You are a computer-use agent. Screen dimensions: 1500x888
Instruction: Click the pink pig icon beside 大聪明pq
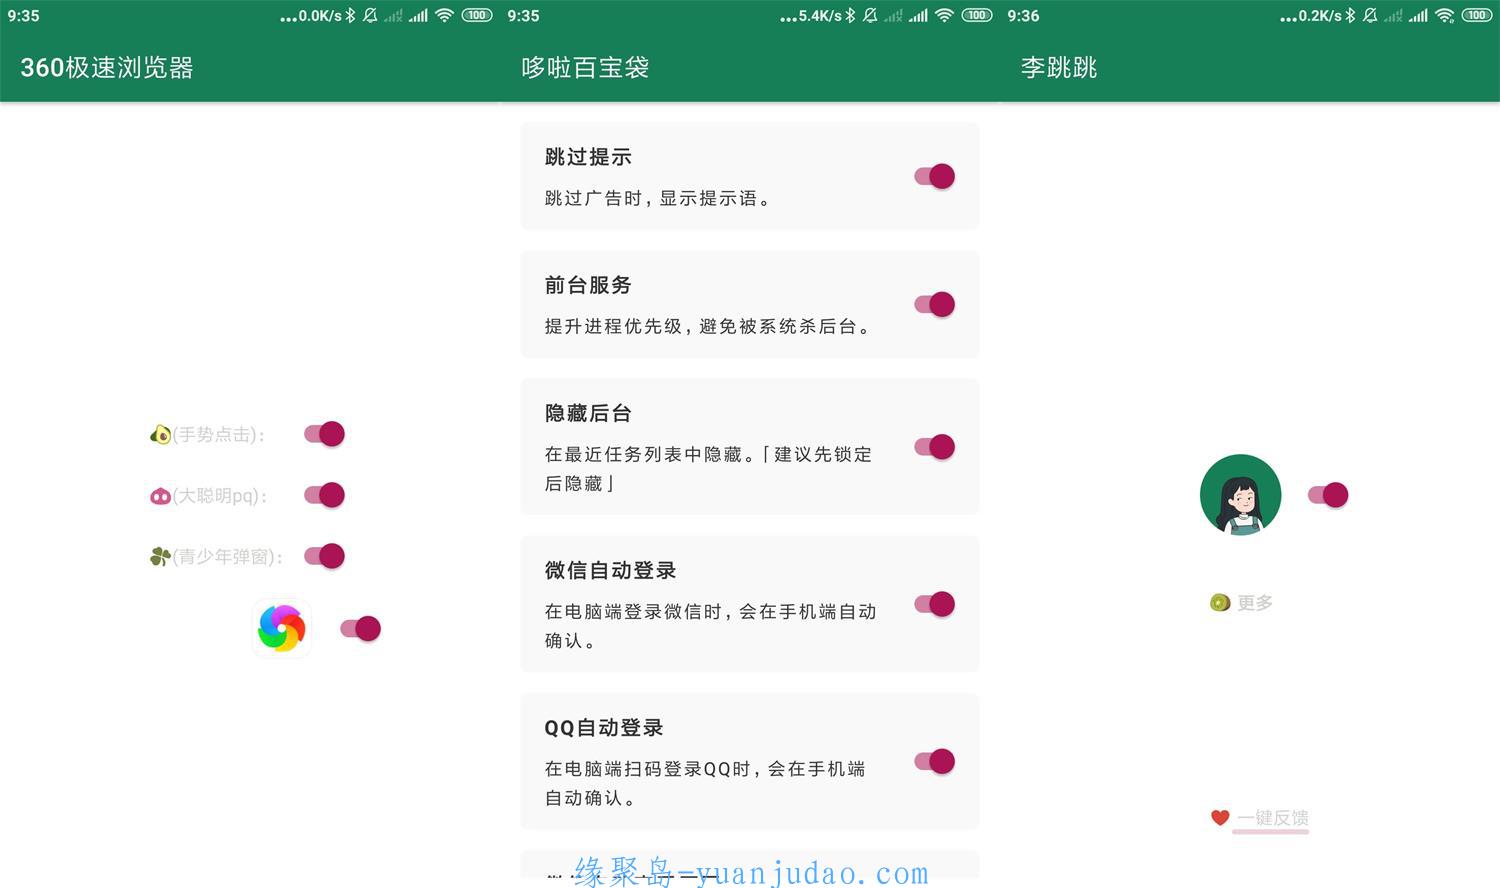click(x=160, y=496)
